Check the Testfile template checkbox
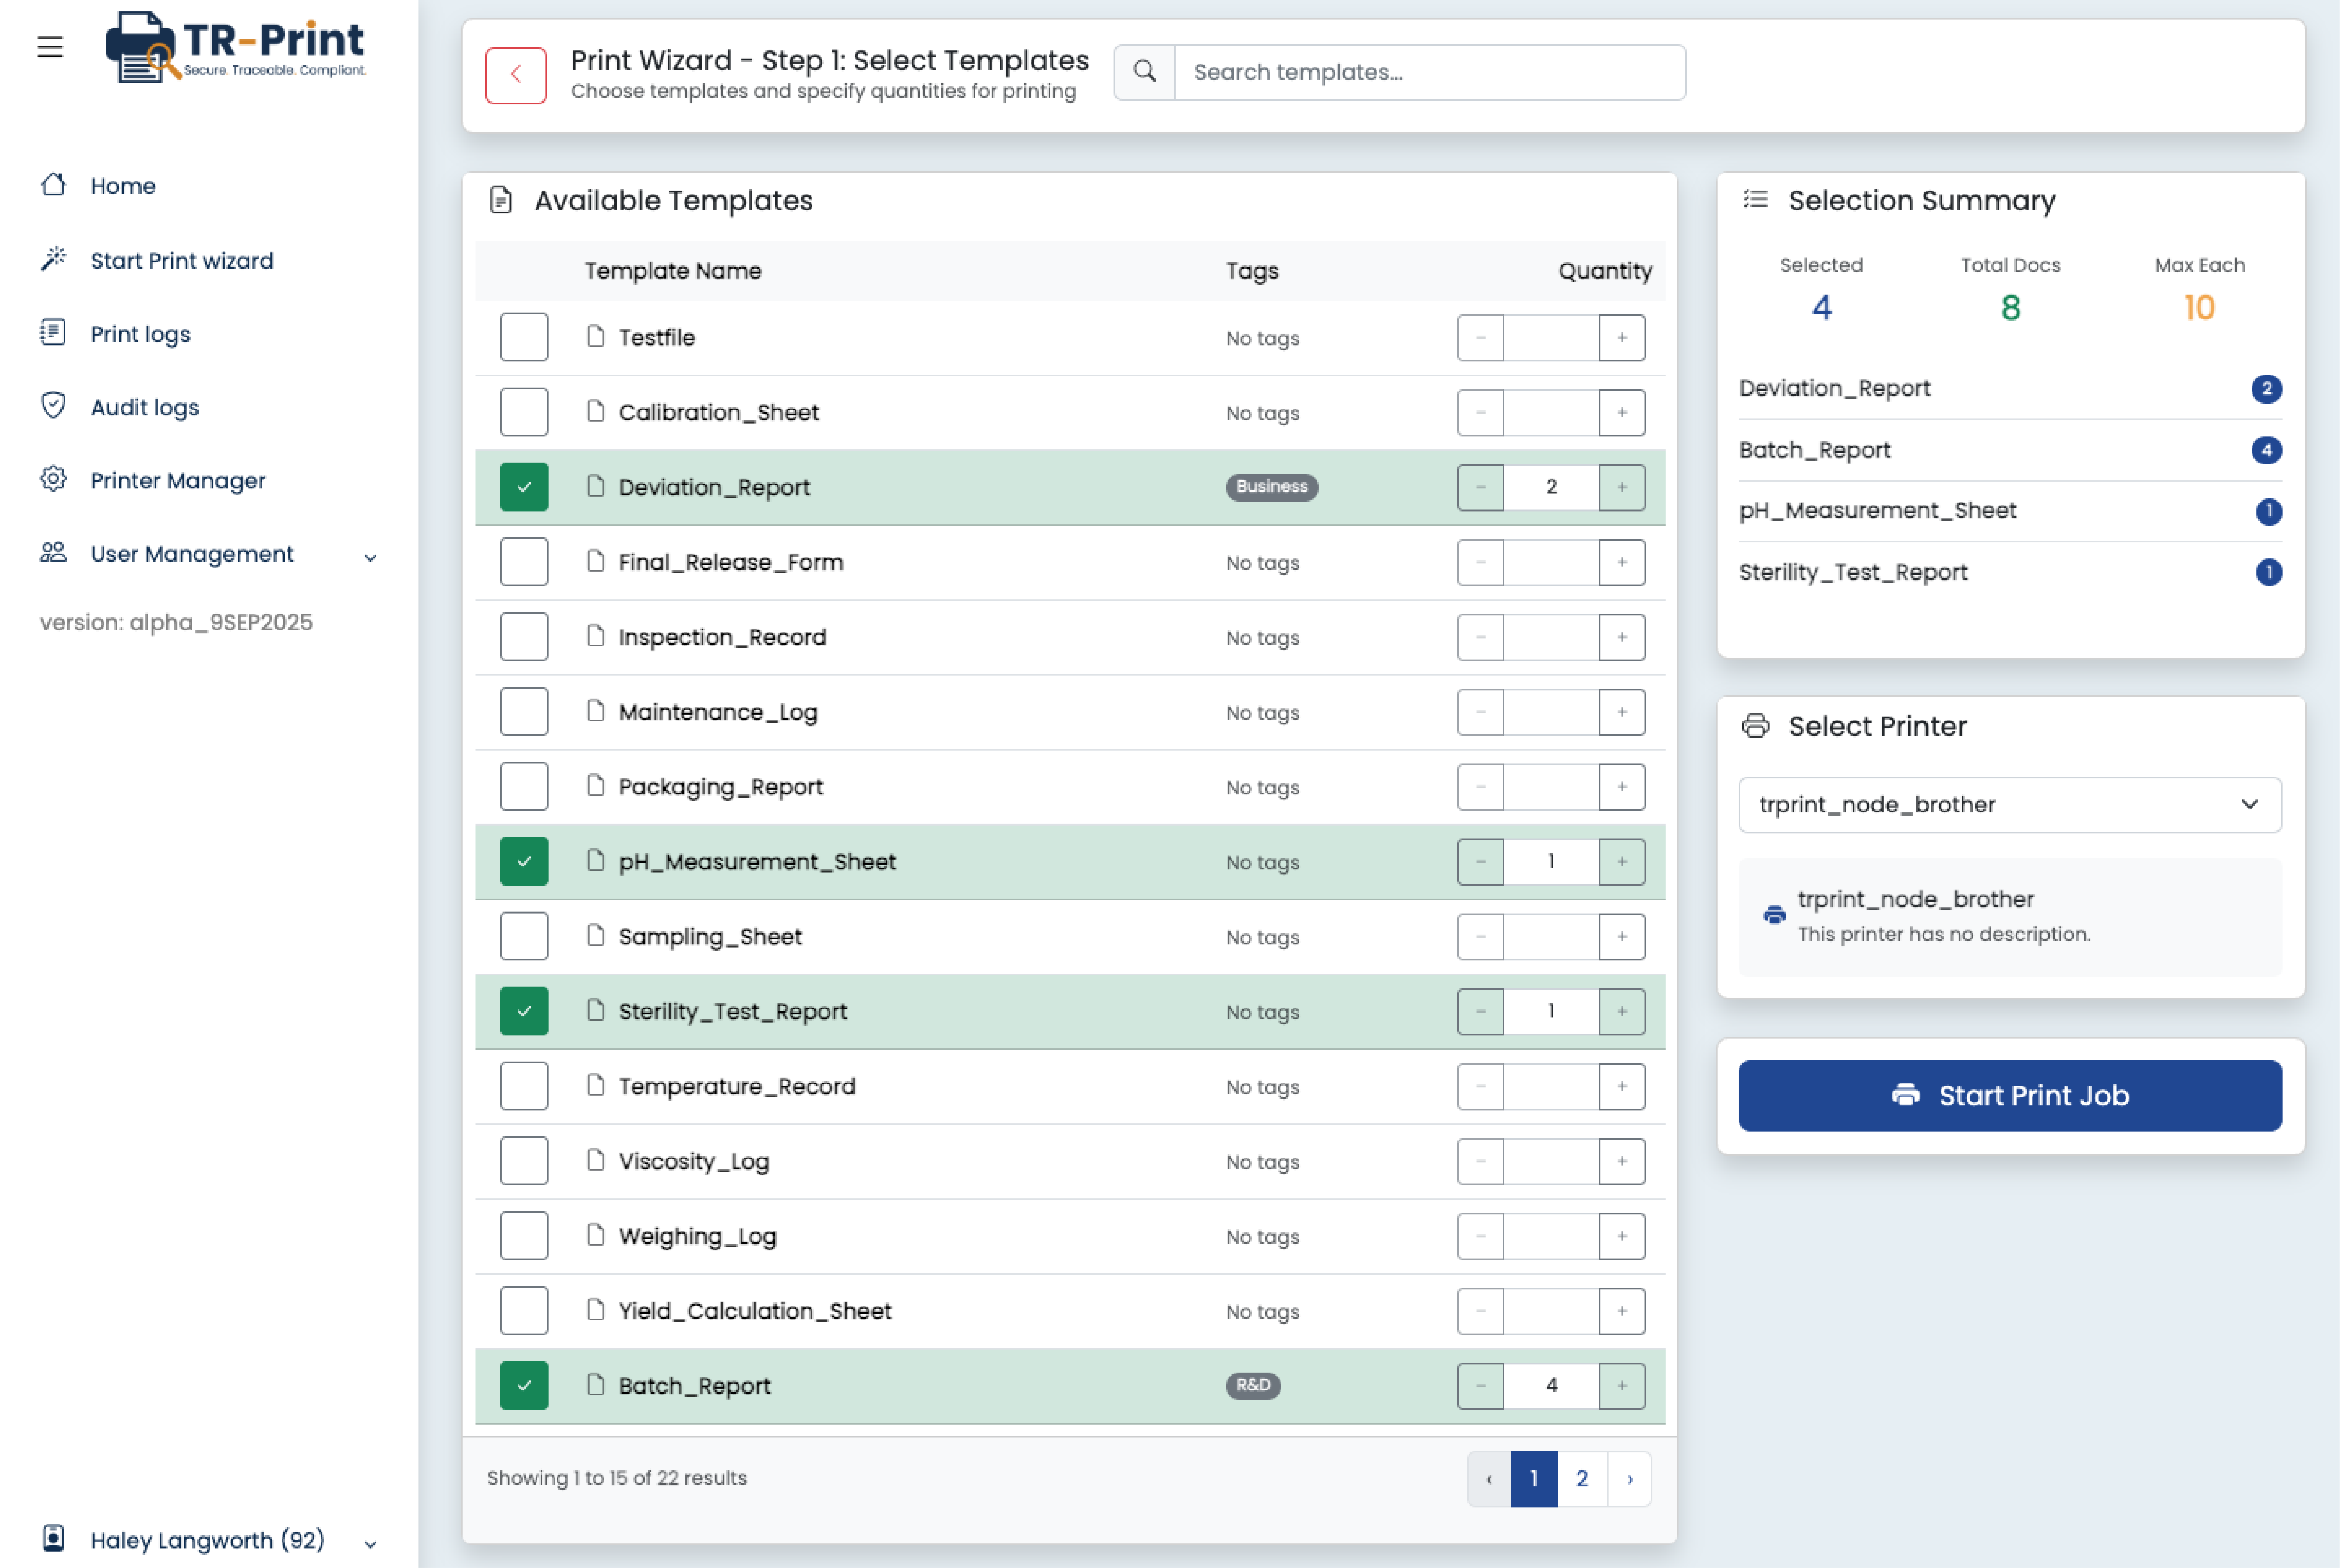Screen dimensions: 2340x1568 click(x=523, y=337)
